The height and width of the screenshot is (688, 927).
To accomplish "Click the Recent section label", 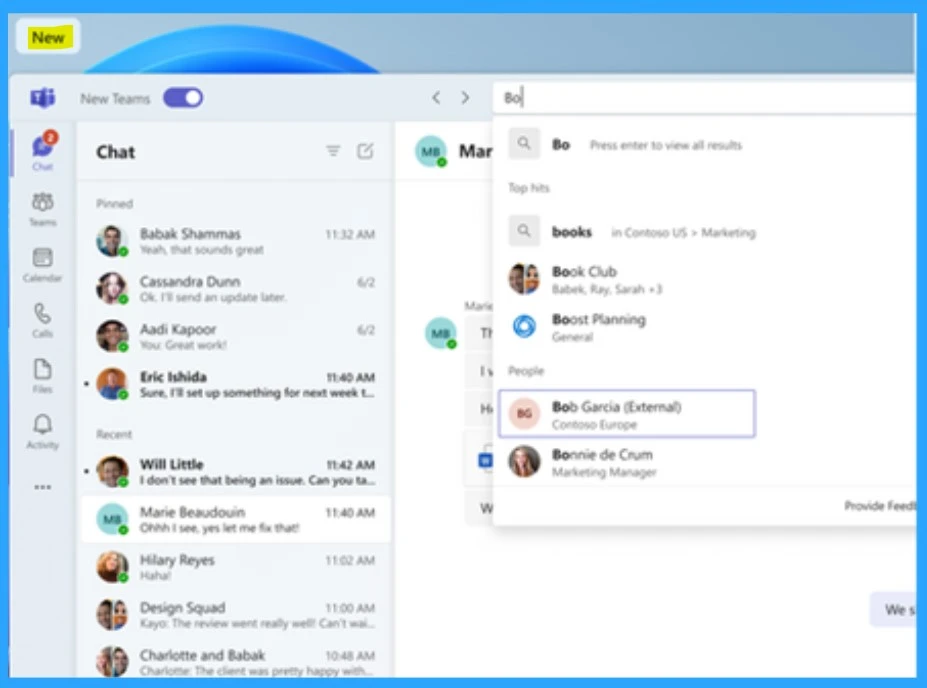I will pos(114,434).
